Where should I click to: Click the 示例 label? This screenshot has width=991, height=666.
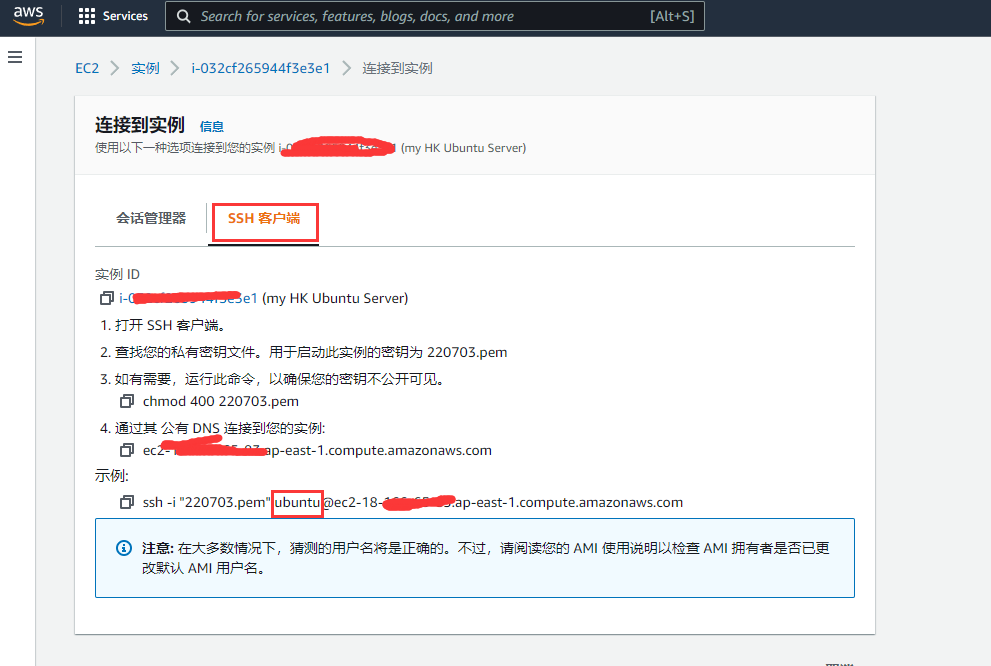coord(112,476)
